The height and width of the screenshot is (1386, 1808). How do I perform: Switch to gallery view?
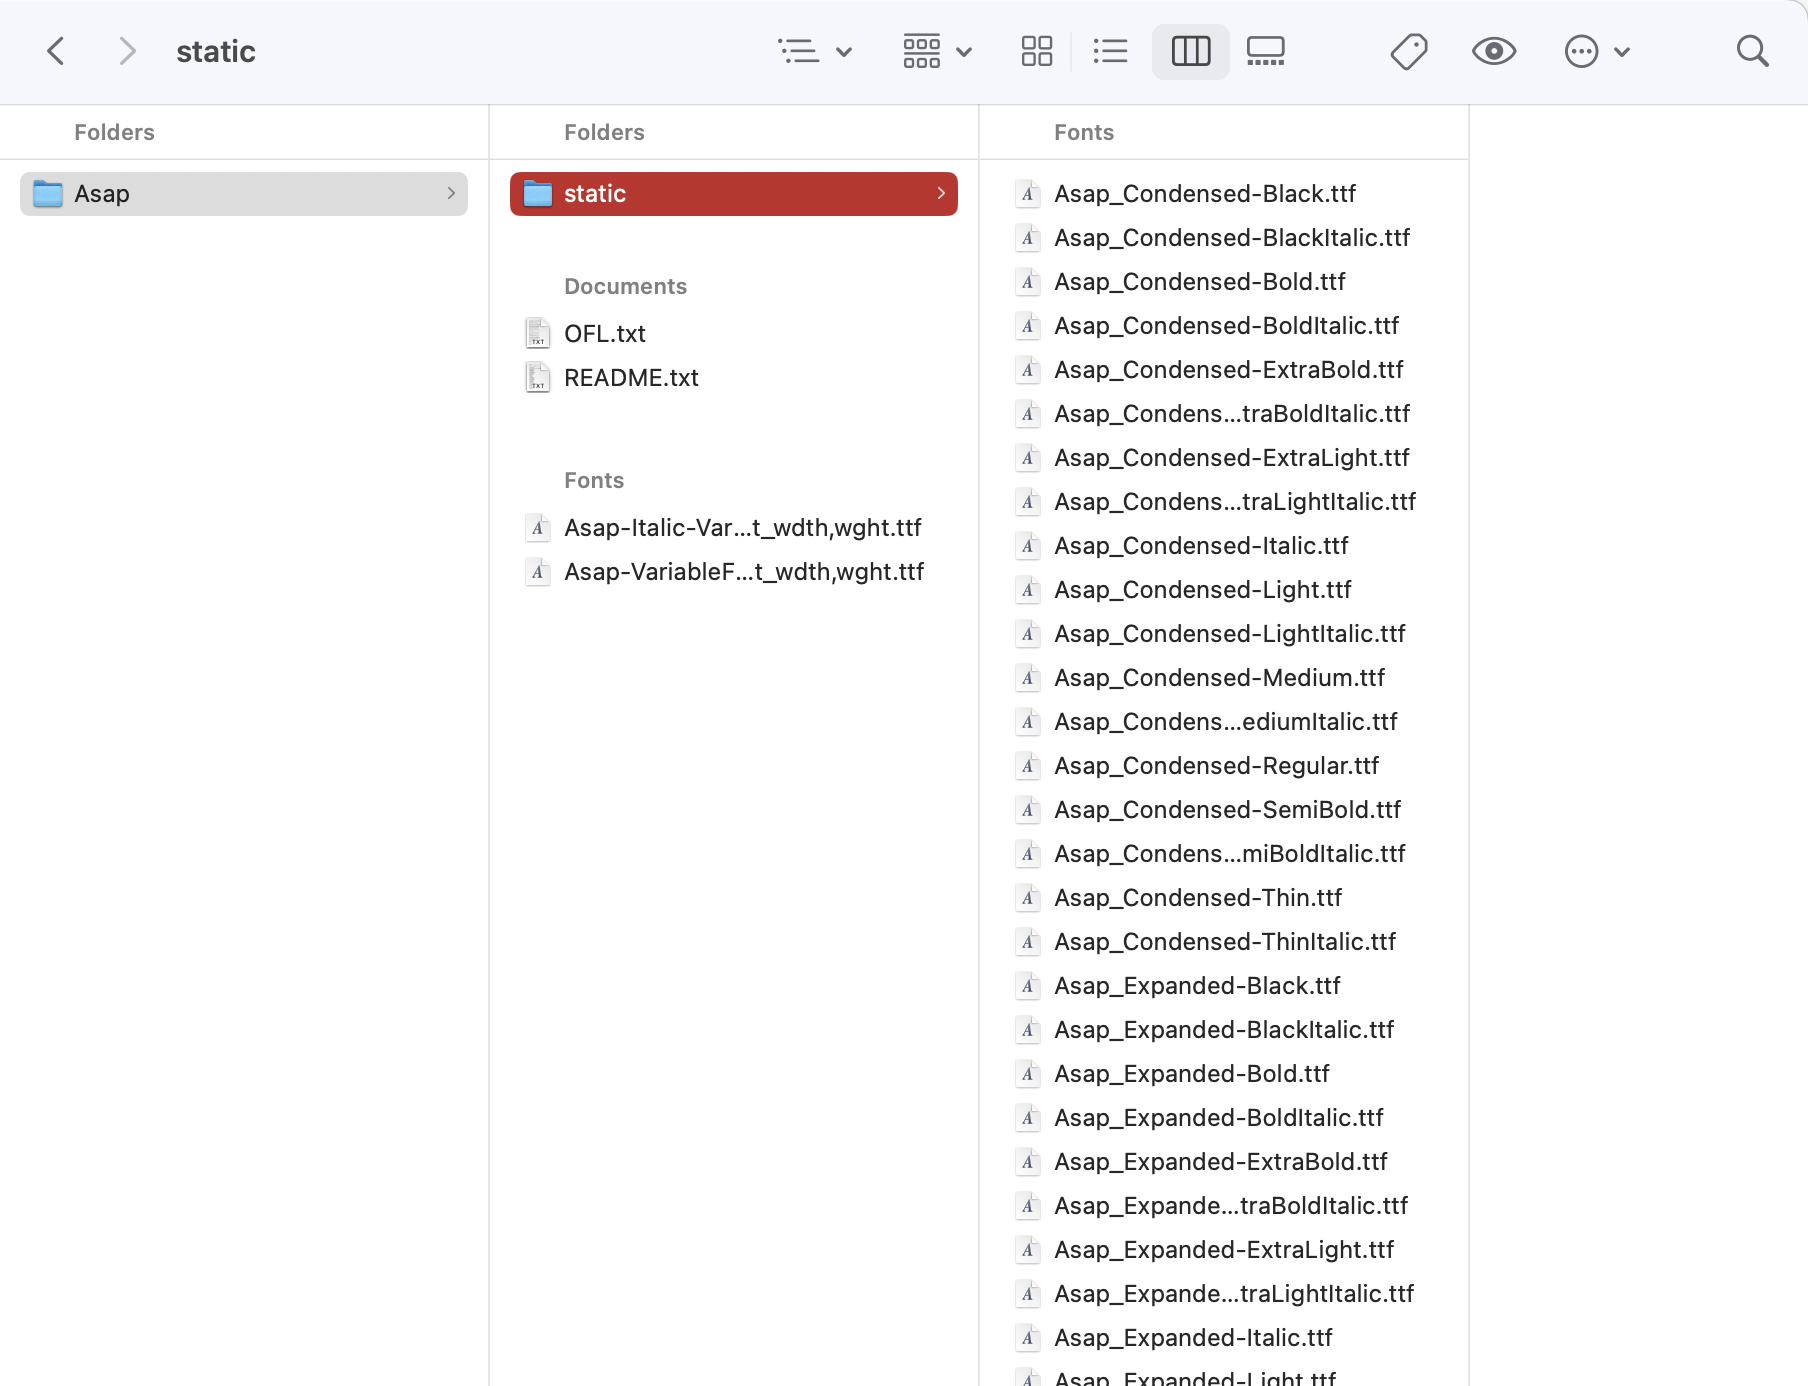tap(1264, 50)
